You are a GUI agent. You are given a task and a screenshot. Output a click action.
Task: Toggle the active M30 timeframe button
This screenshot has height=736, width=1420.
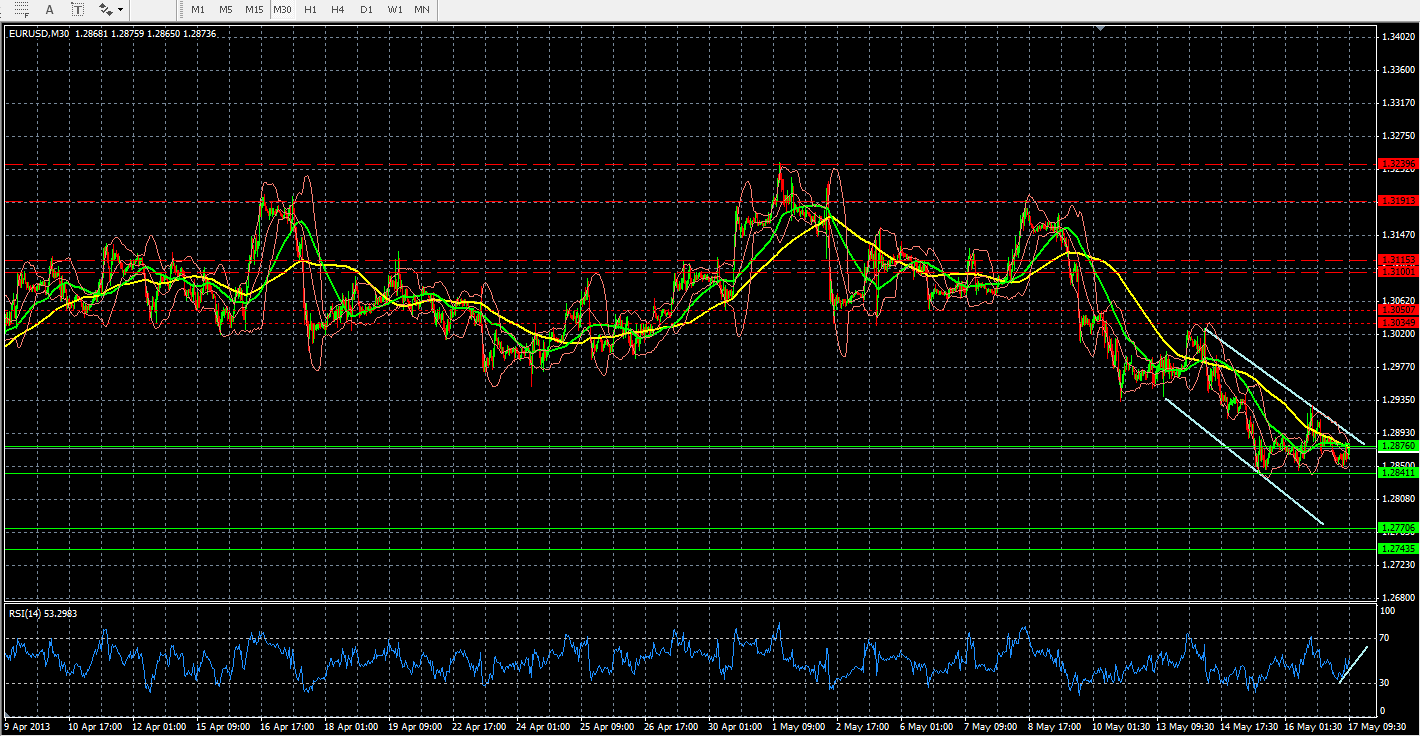[x=283, y=9]
